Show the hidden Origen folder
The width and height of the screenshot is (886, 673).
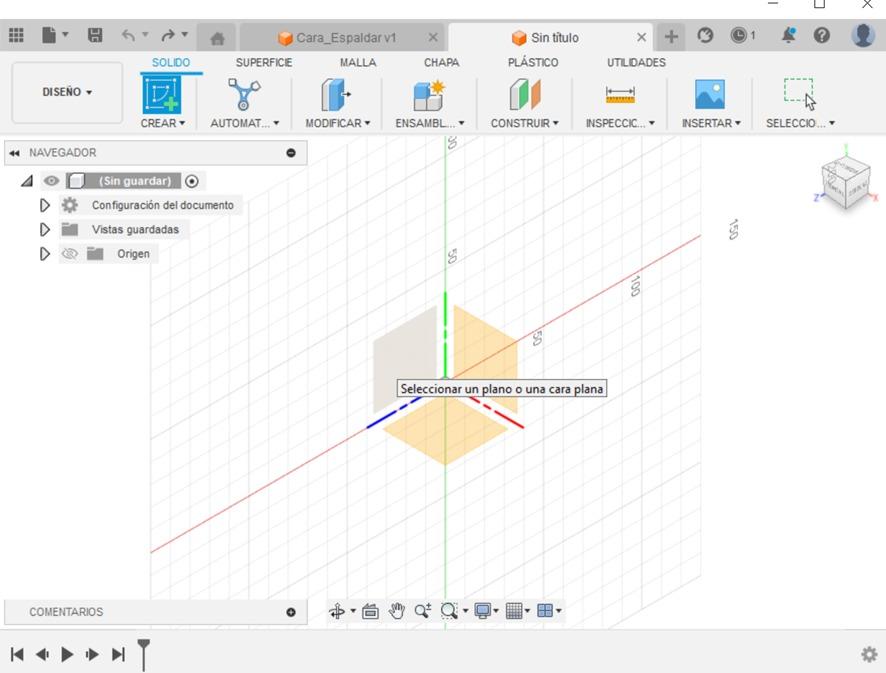70,254
